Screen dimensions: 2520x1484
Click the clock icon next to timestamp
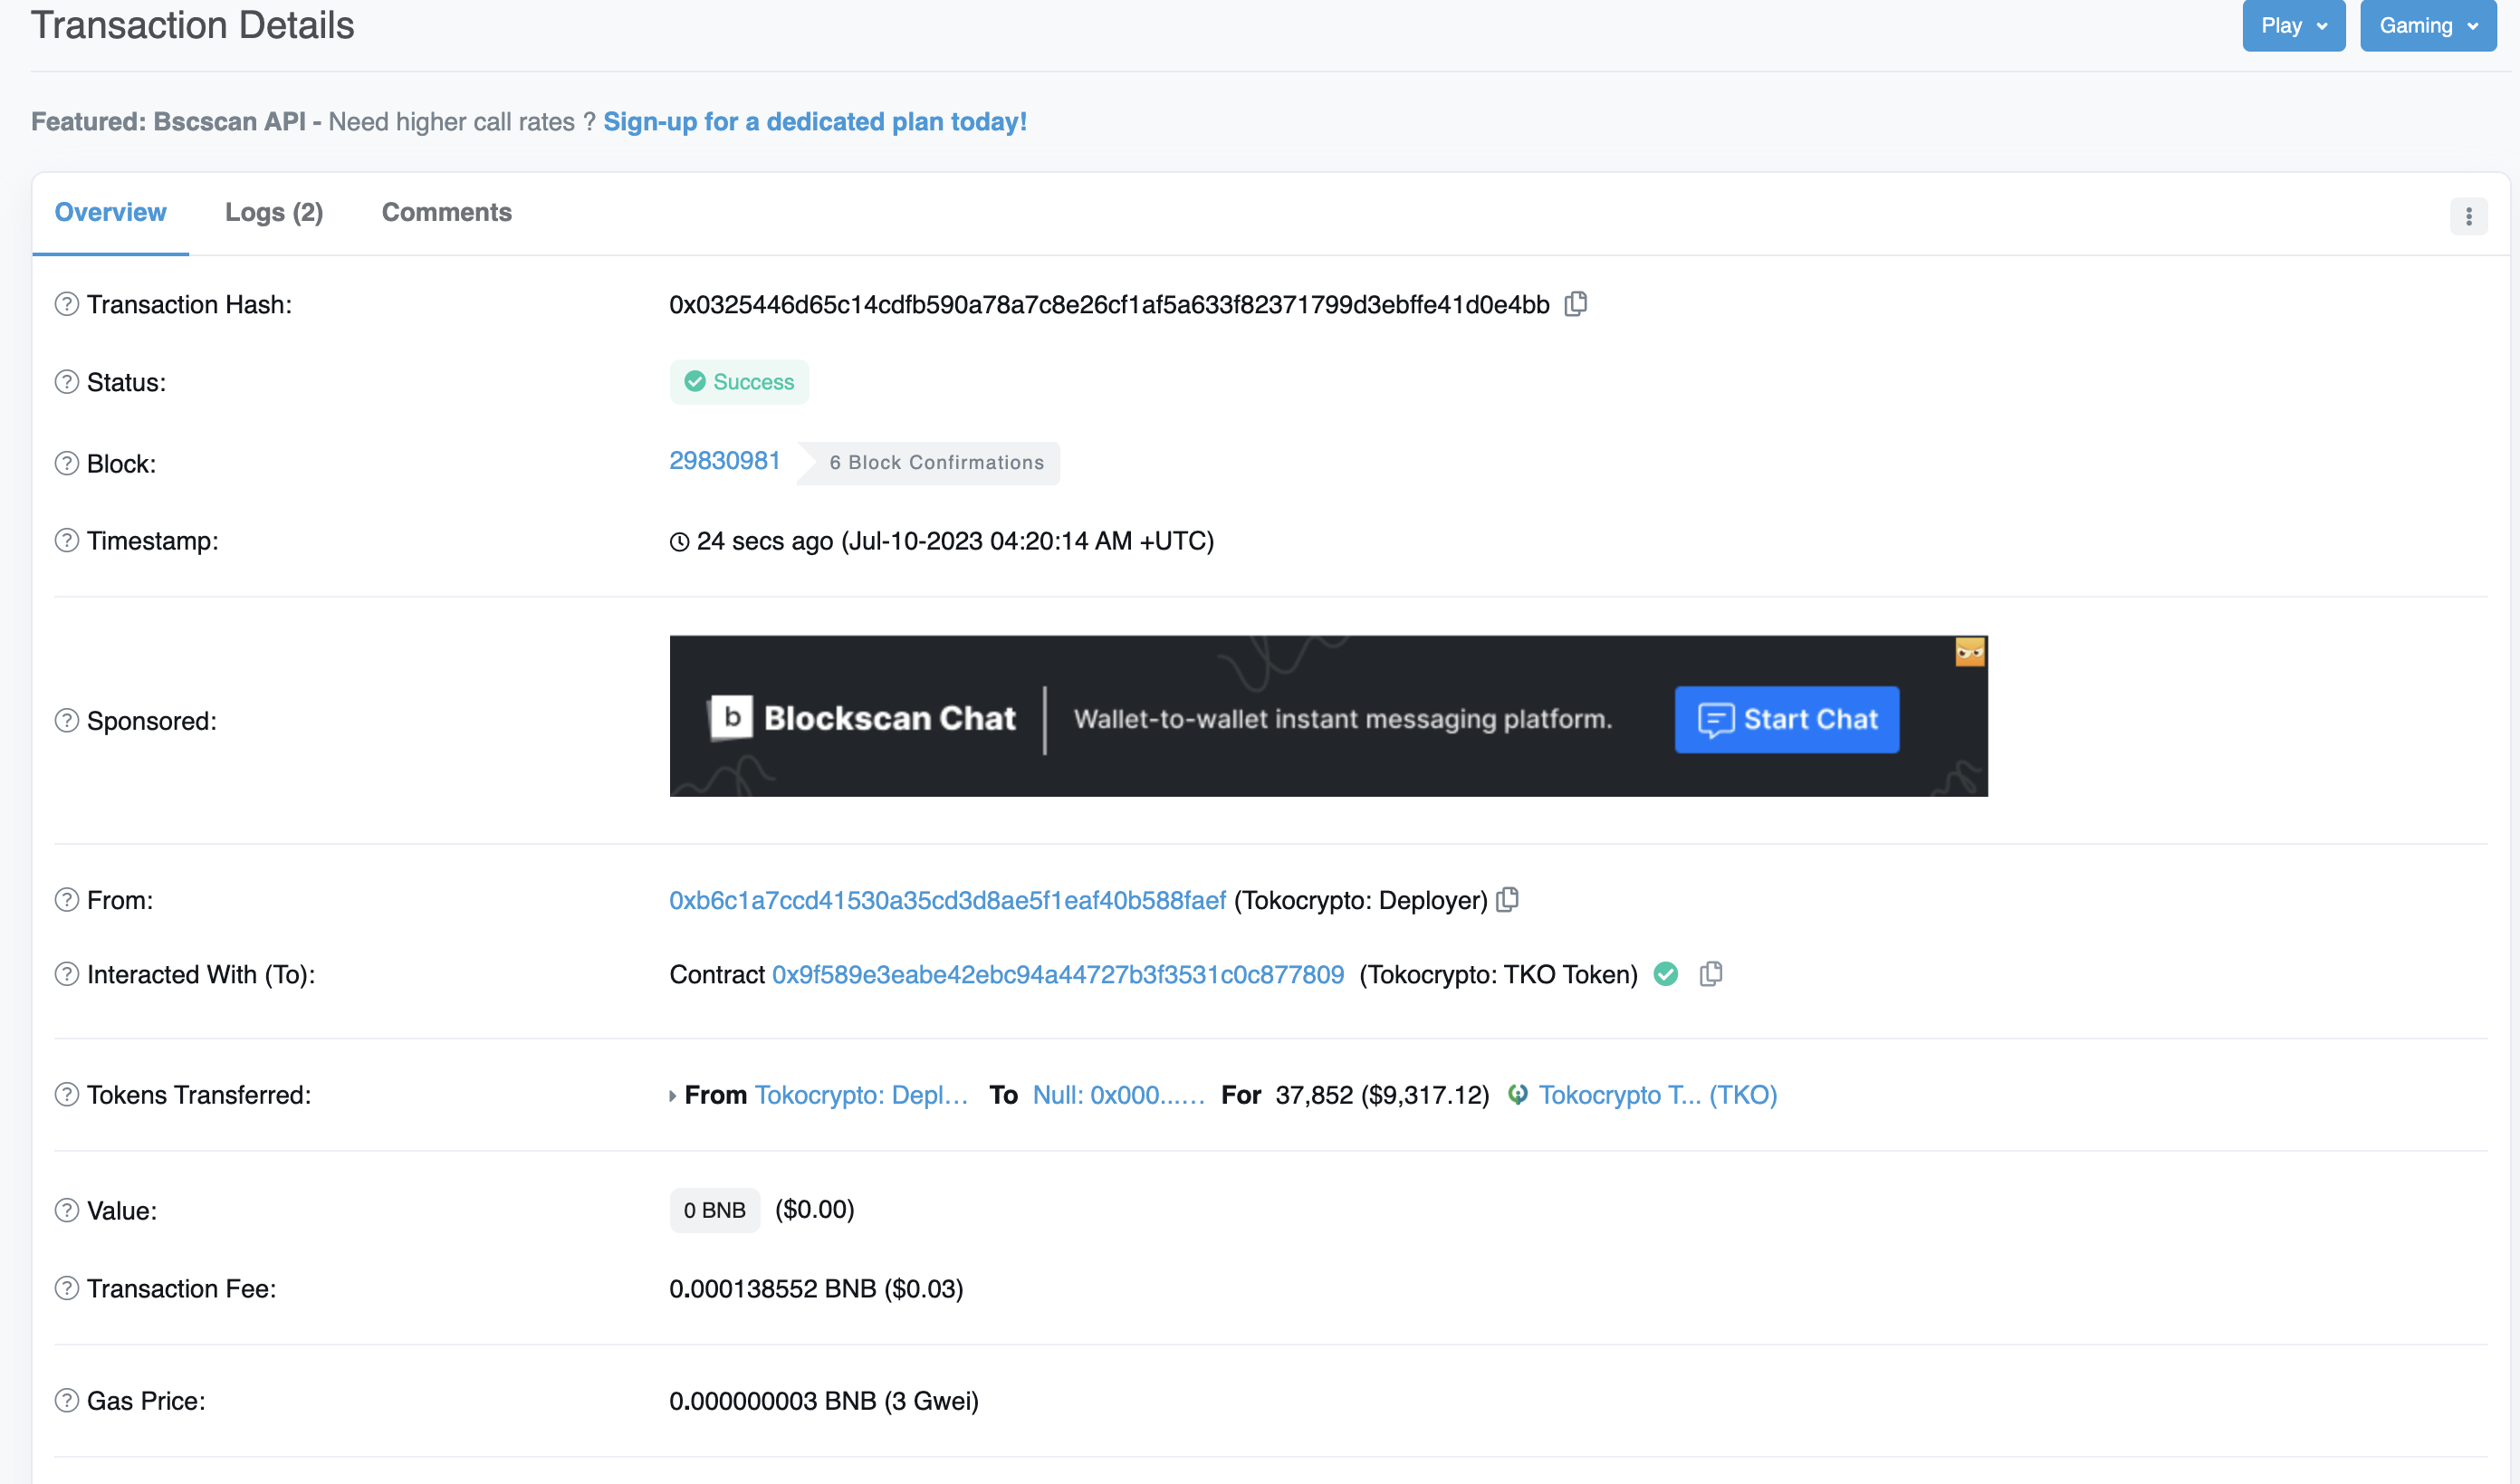tap(679, 542)
